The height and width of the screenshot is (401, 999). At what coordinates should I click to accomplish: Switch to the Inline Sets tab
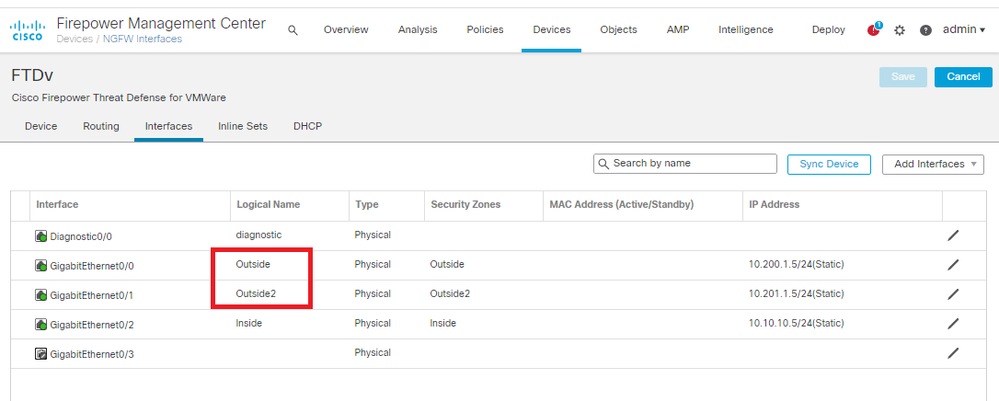pyautogui.click(x=243, y=127)
